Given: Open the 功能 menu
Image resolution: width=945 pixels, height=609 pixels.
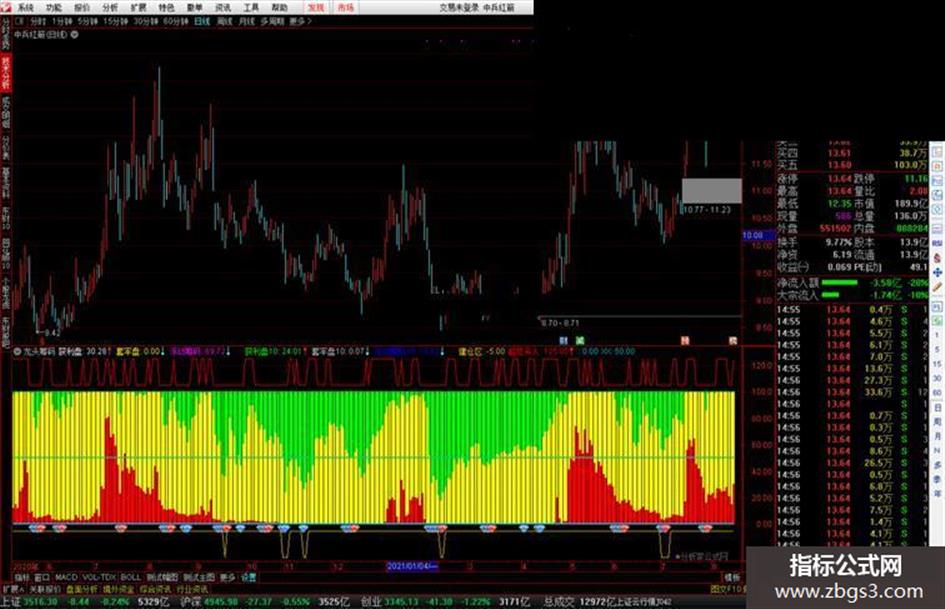Looking at the screenshot, I should click(54, 8).
